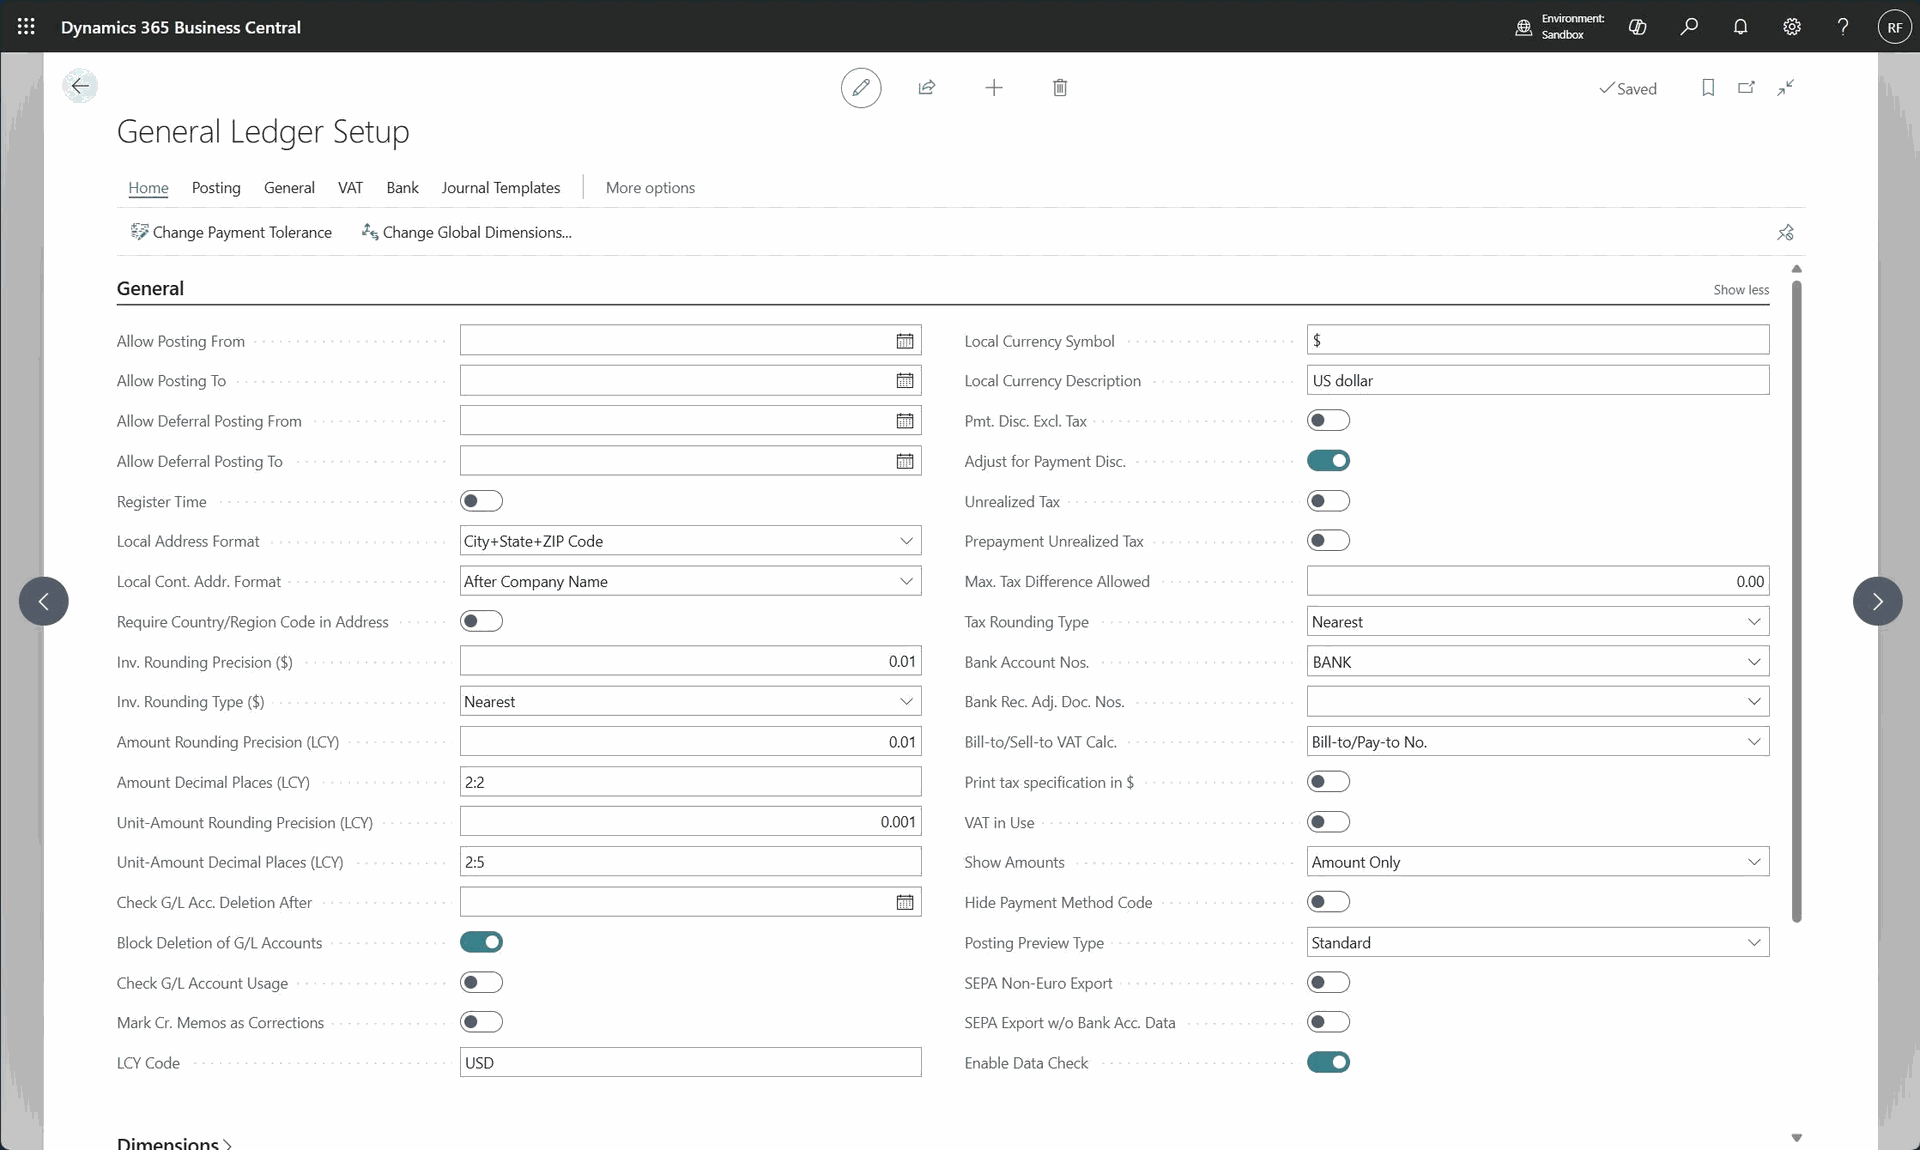Disable Block Deletion of G/L Accounts
This screenshot has height=1150, width=1920.
click(x=481, y=942)
